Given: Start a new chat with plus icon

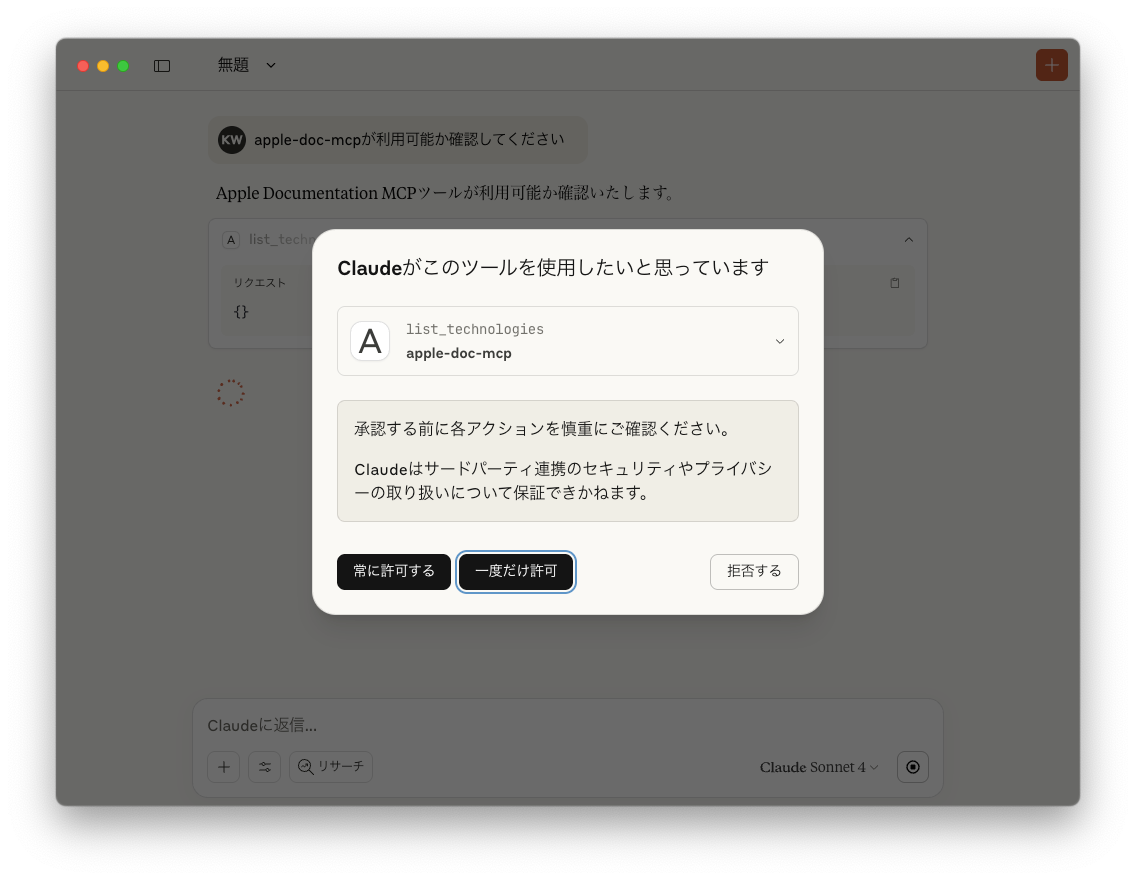Looking at the screenshot, I should (x=1051, y=65).
